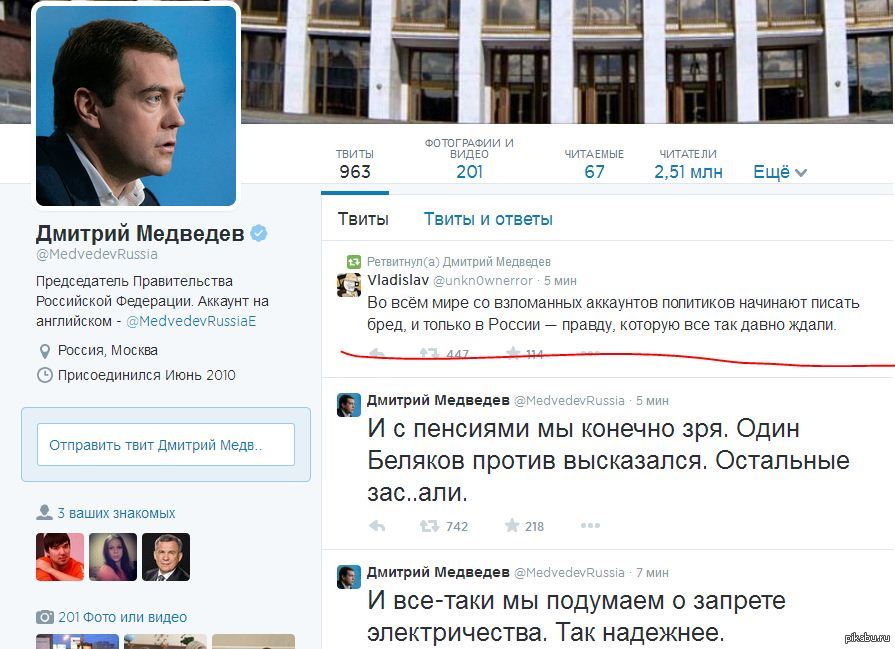Click the Отправить твит Дмитрий Медв.. field

pos(166,445)
